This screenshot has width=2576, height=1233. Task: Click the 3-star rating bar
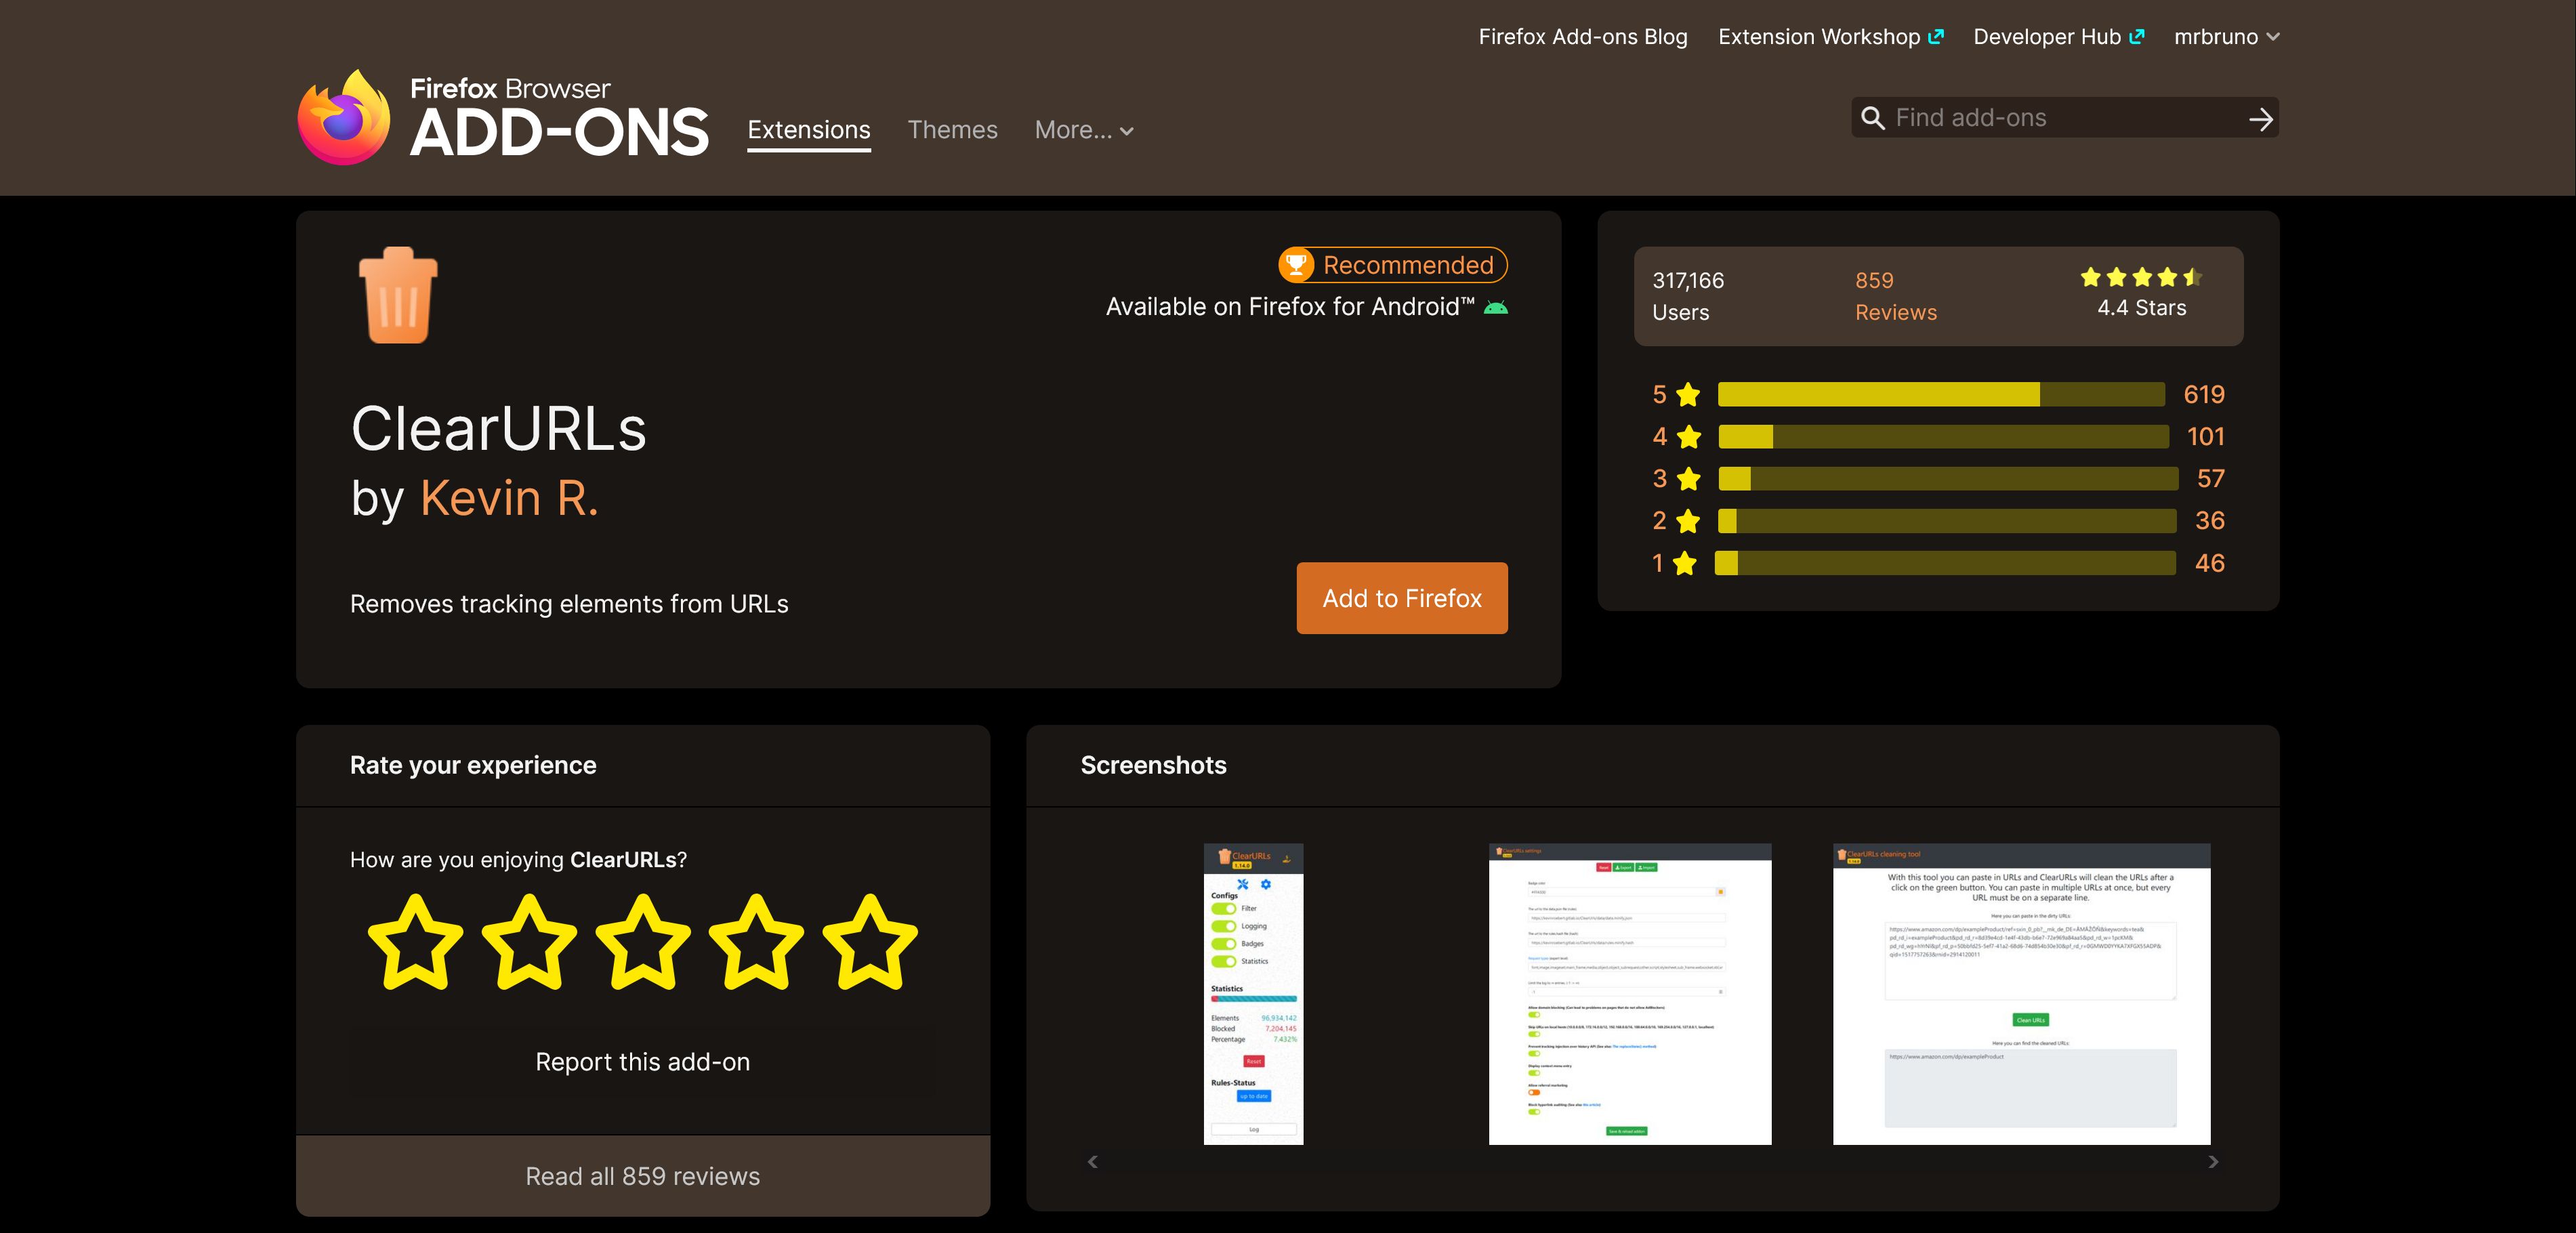pyautogui.click(x=1948, y=478)
